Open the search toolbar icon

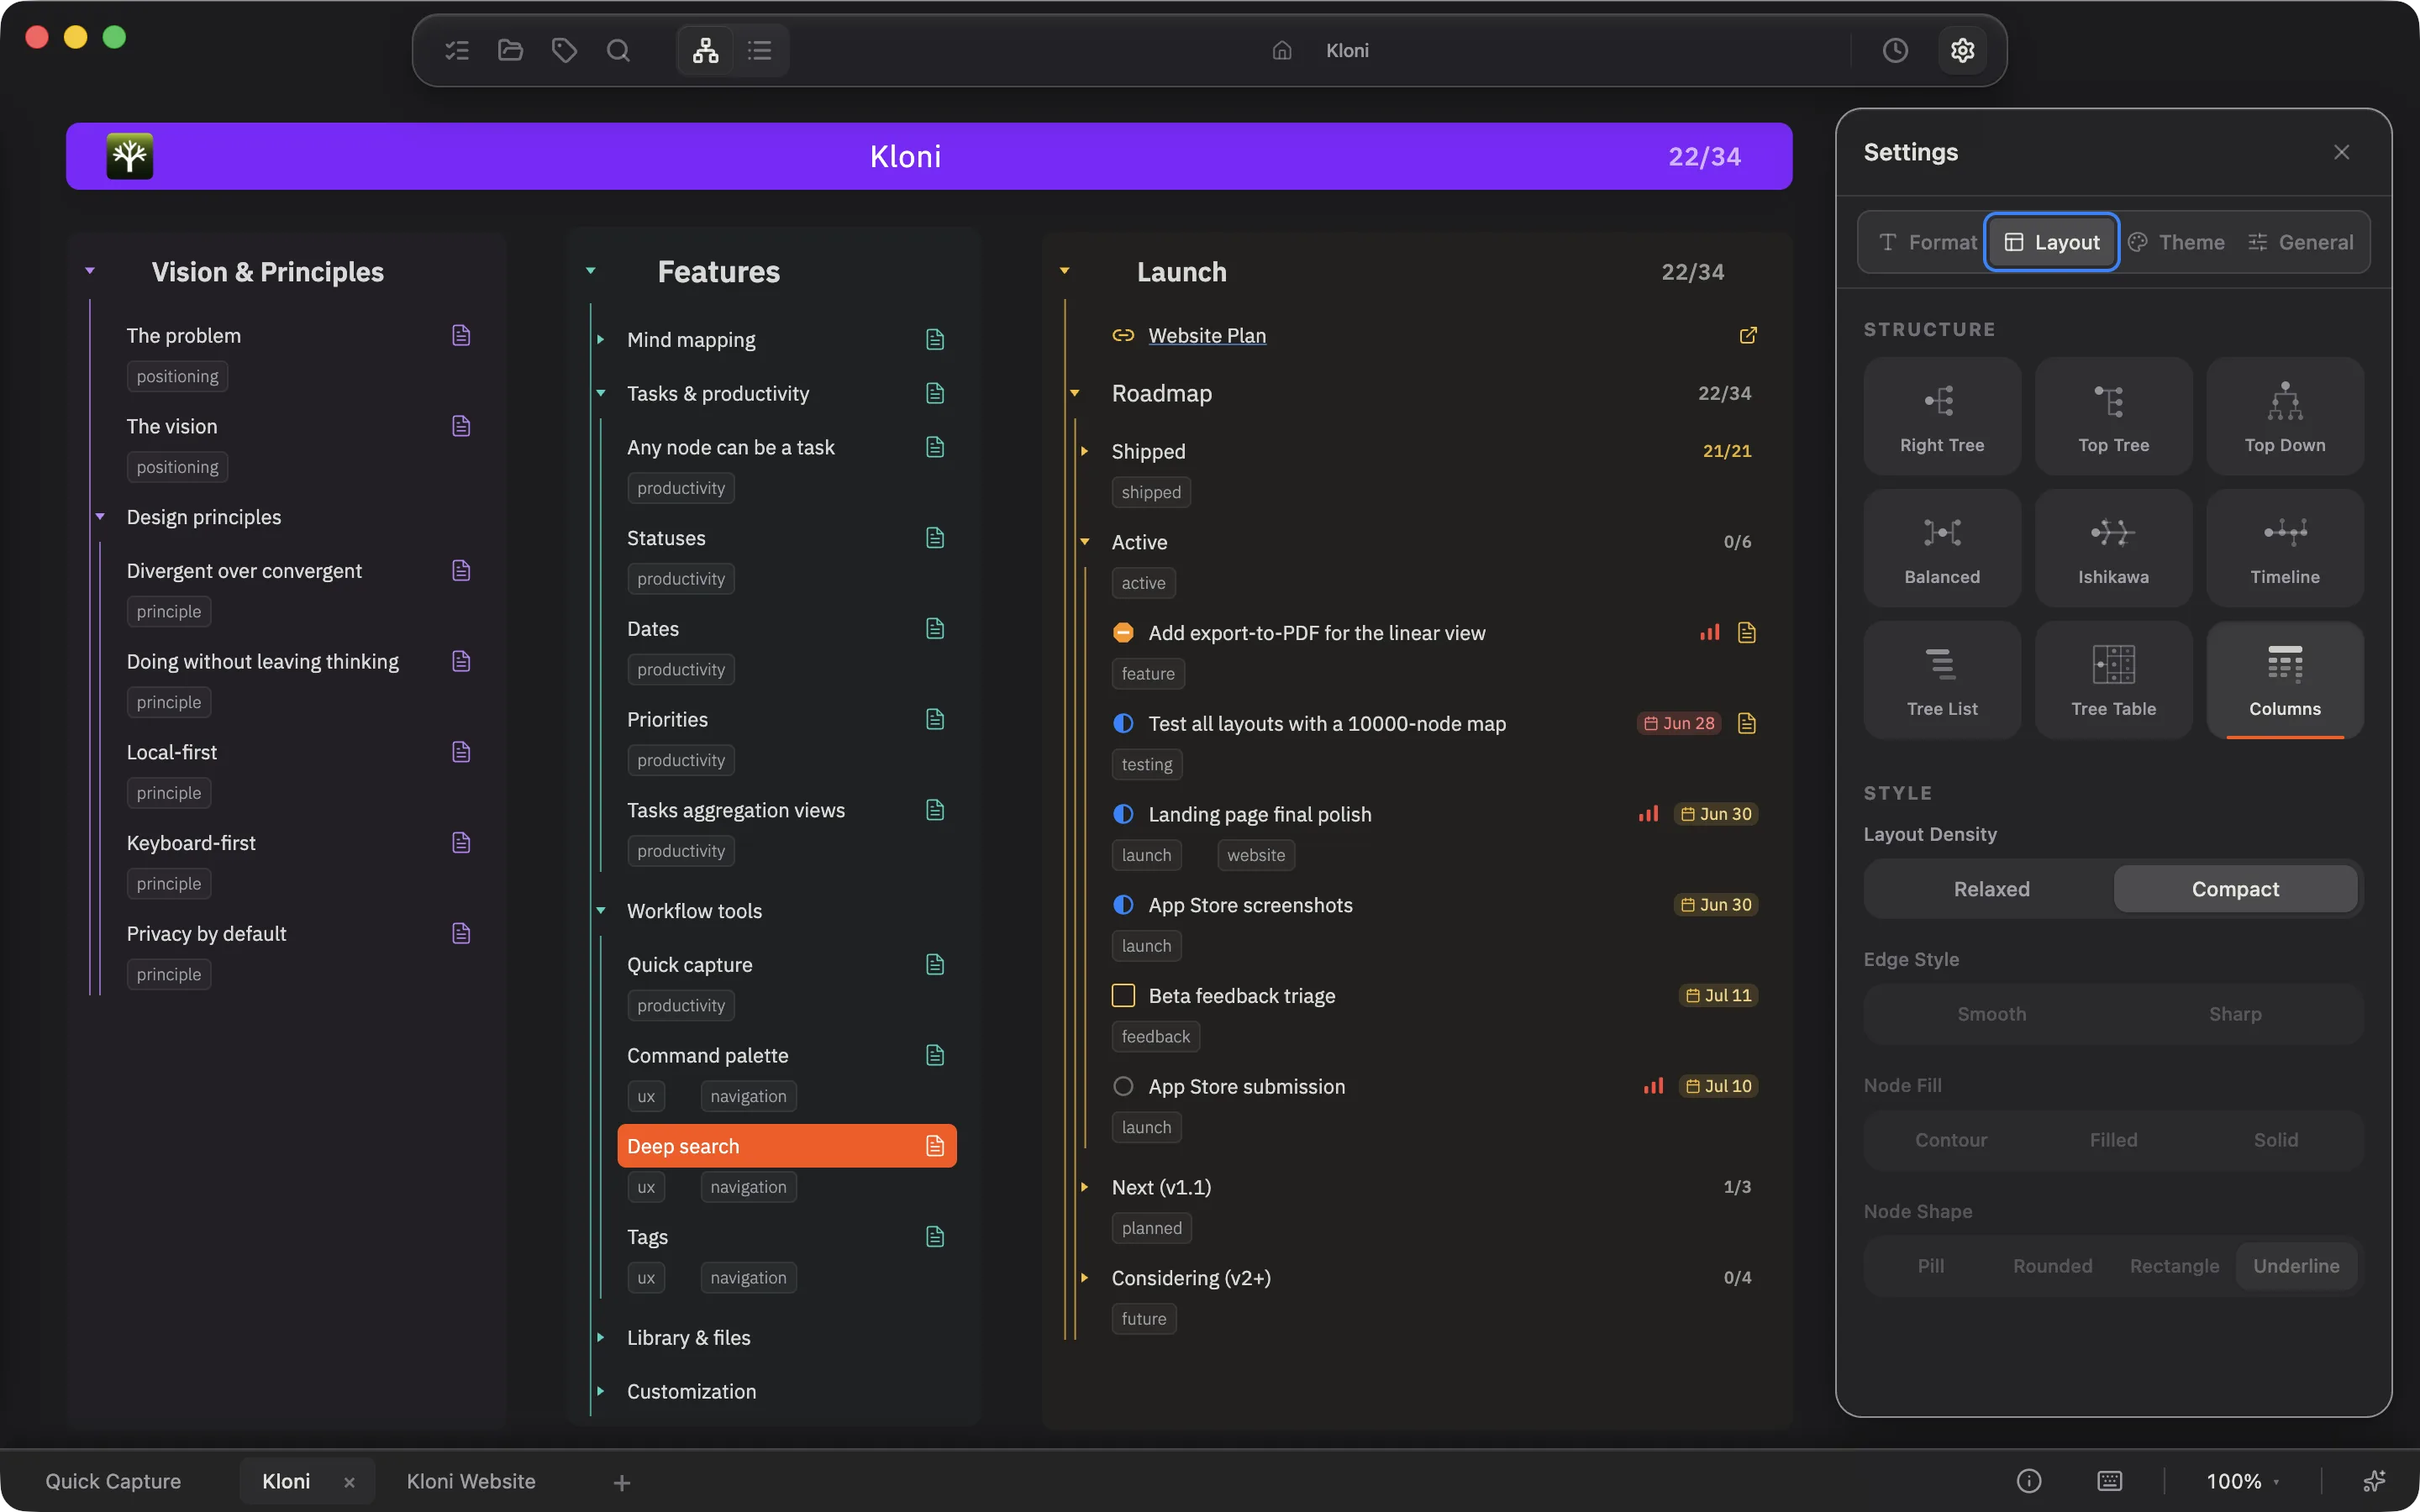(618, 50)
